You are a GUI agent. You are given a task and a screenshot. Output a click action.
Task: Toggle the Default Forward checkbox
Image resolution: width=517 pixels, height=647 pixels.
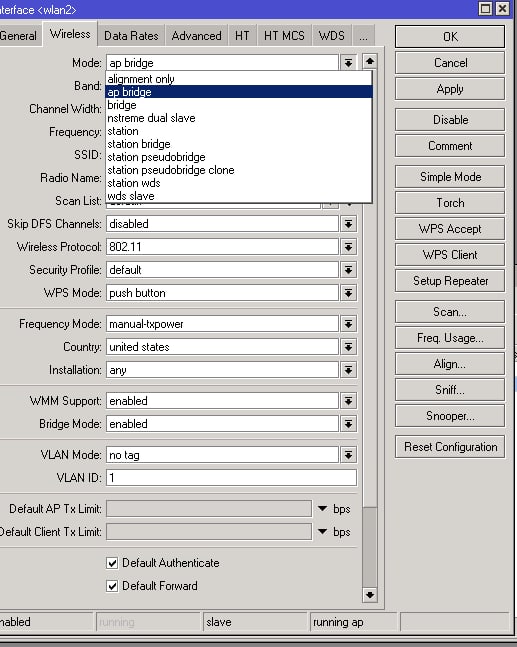112,586
